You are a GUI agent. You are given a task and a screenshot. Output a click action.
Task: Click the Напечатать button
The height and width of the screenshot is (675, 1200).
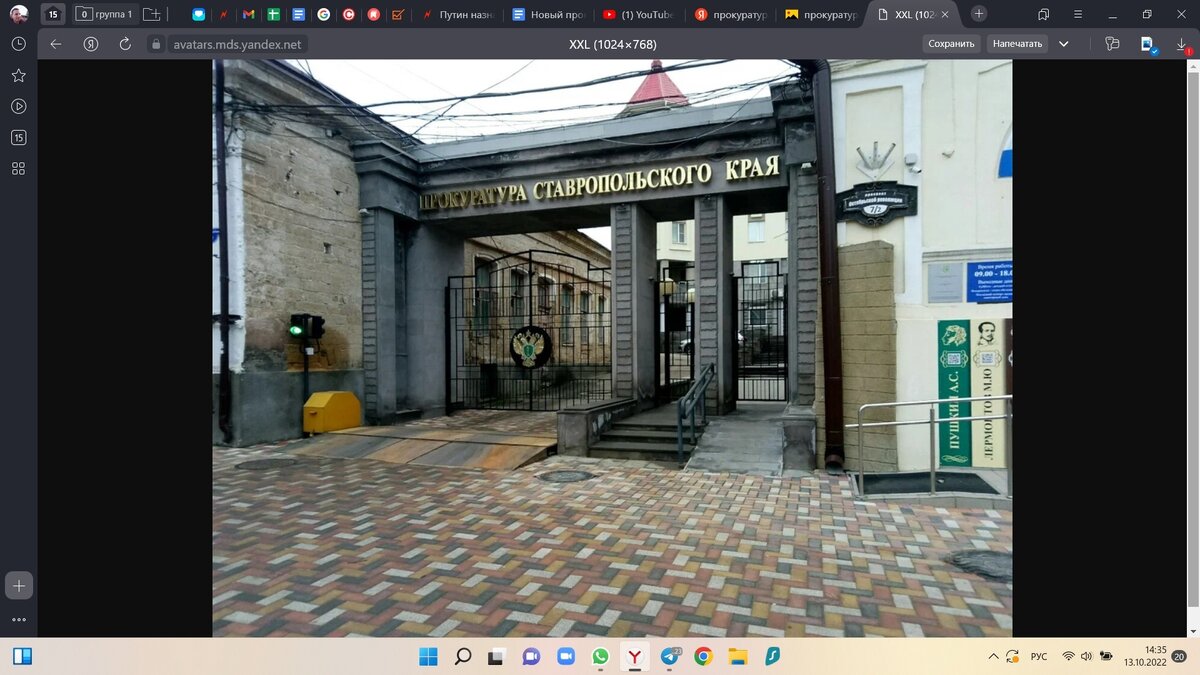[x=1018, y=44]
